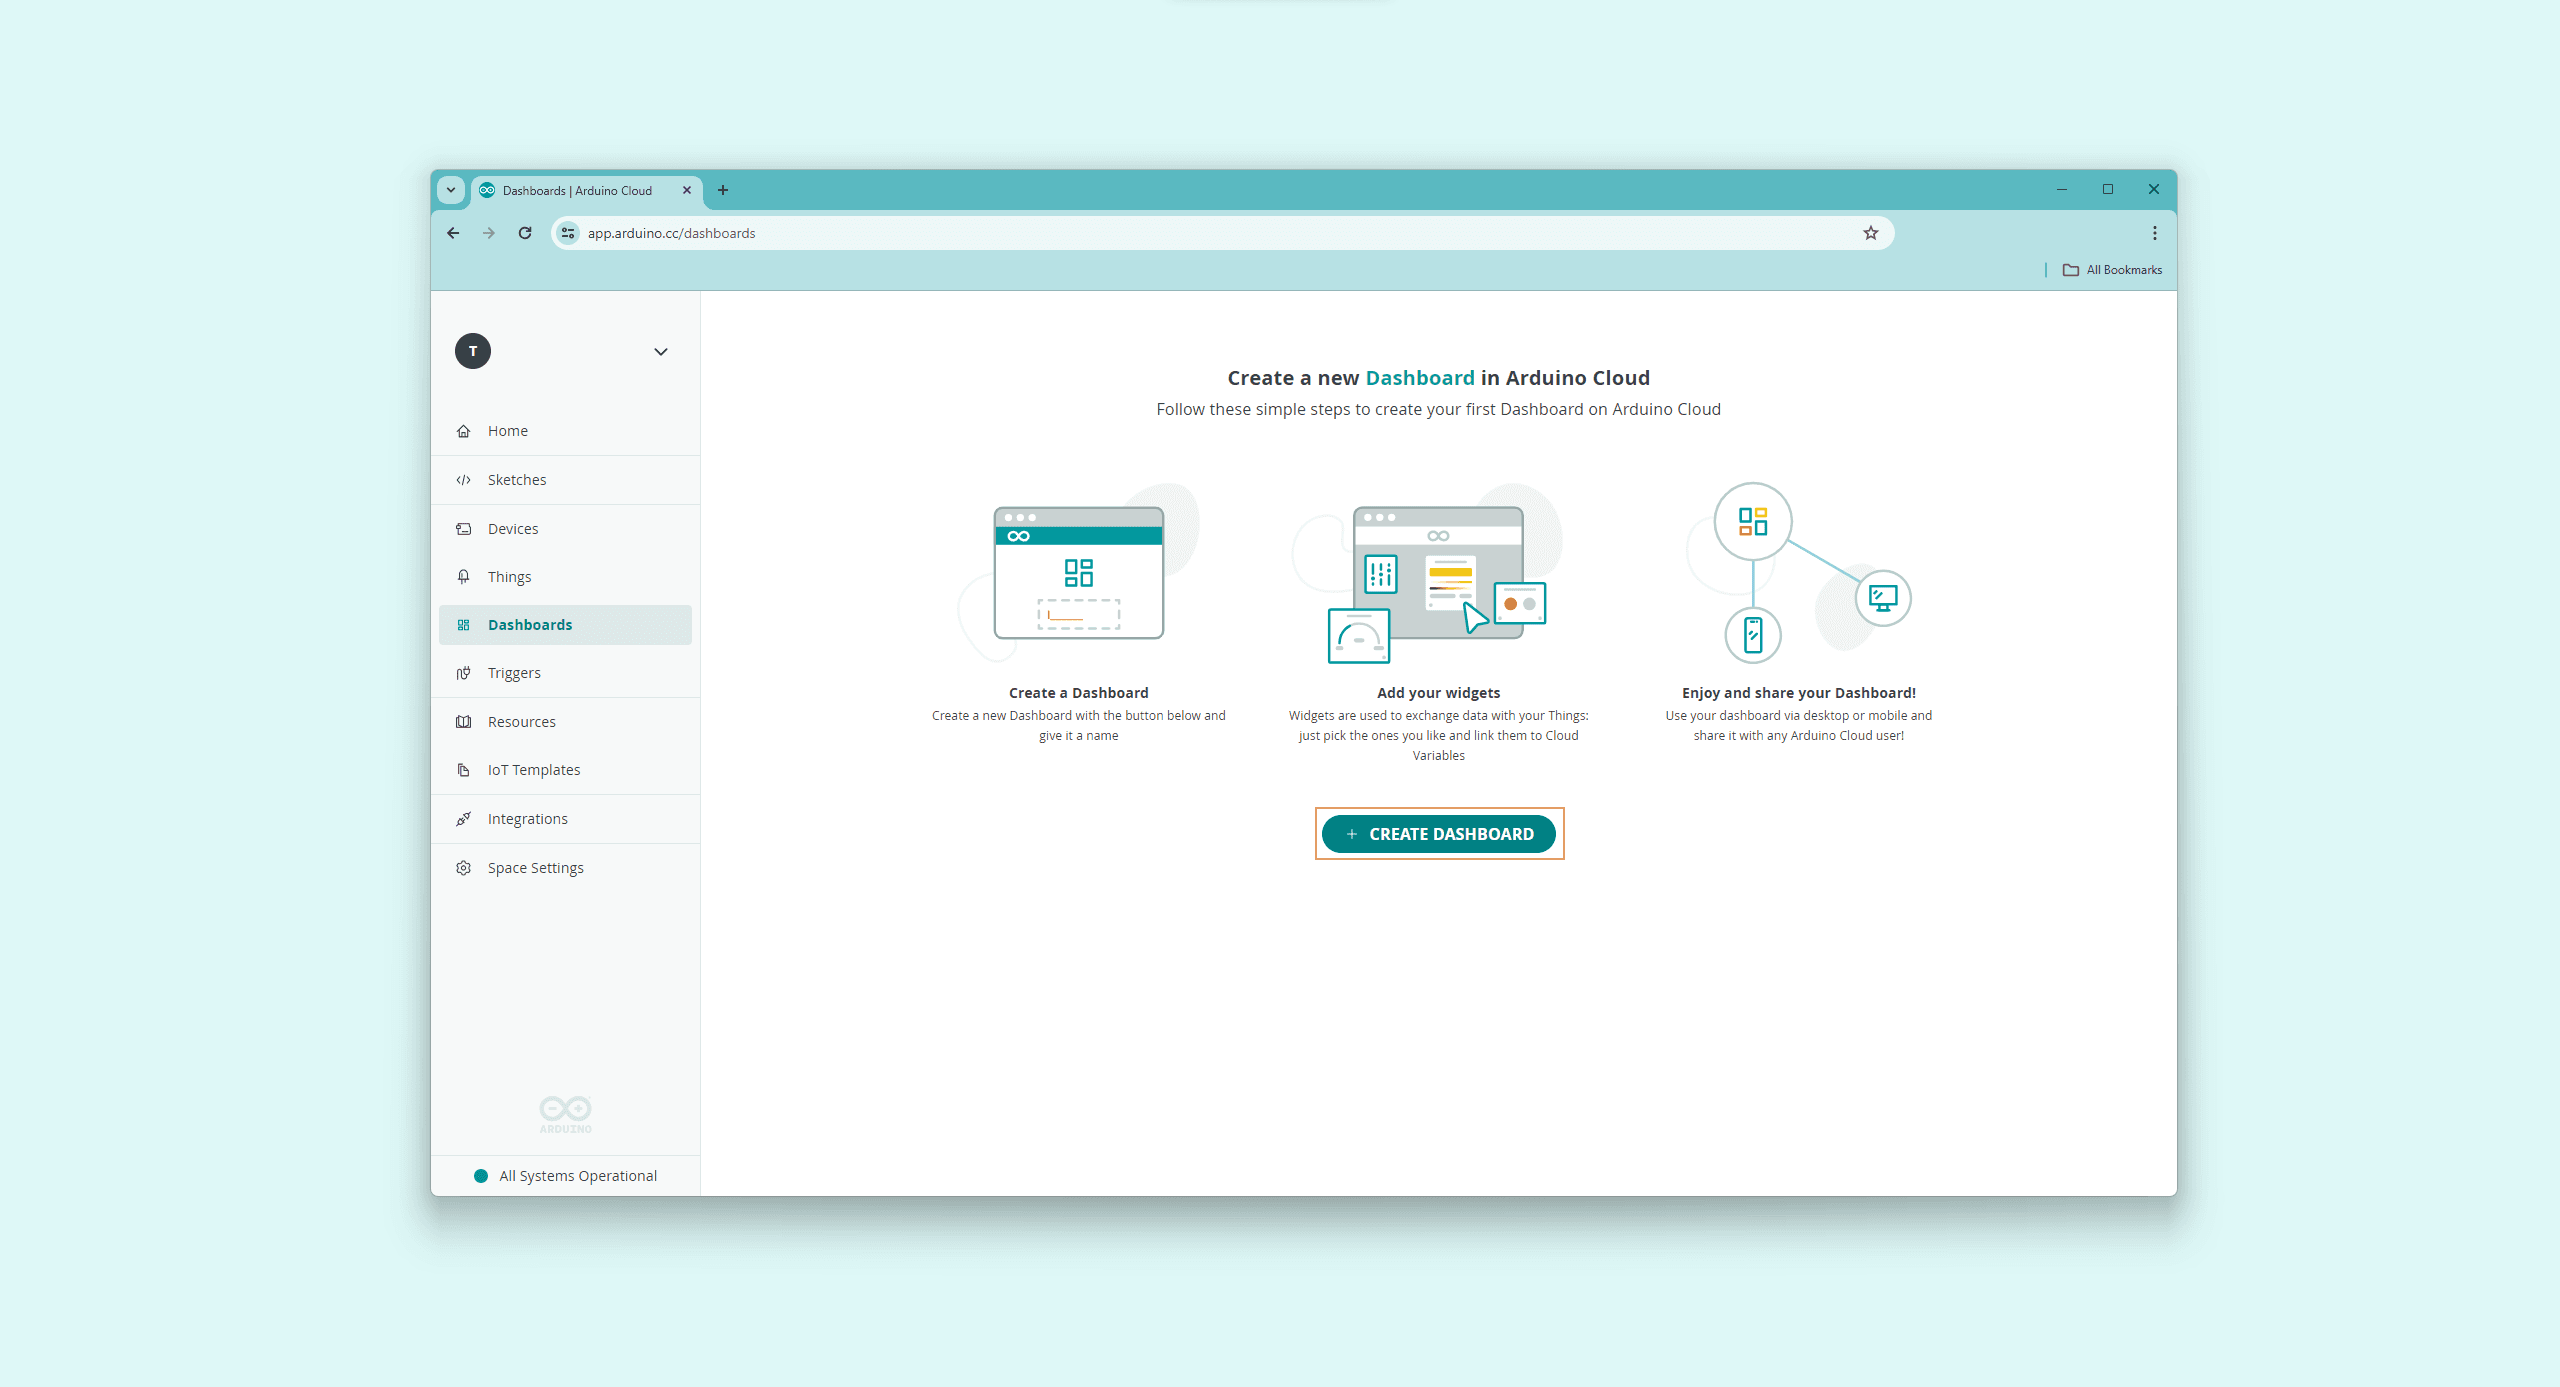Click the Things bell-shaped icon
2560x1387 pixels.
click(x=463, y=577)
